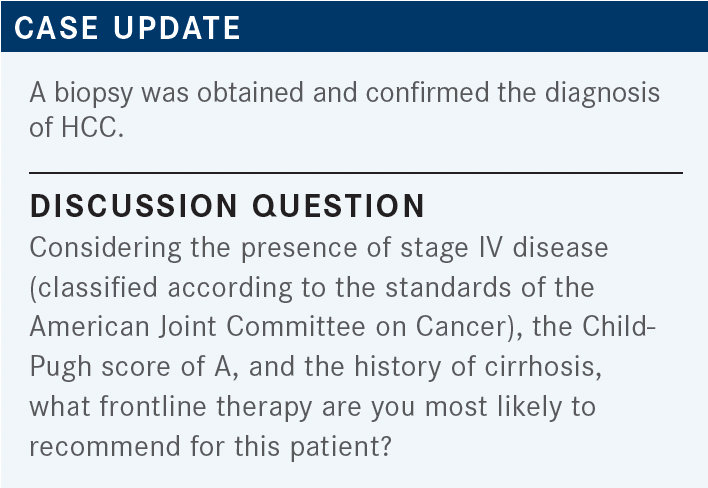The width and height of the screenshot is (708, 488).
Task: Click the word 'patient?' at the end
Action: [x=340, y=447]
